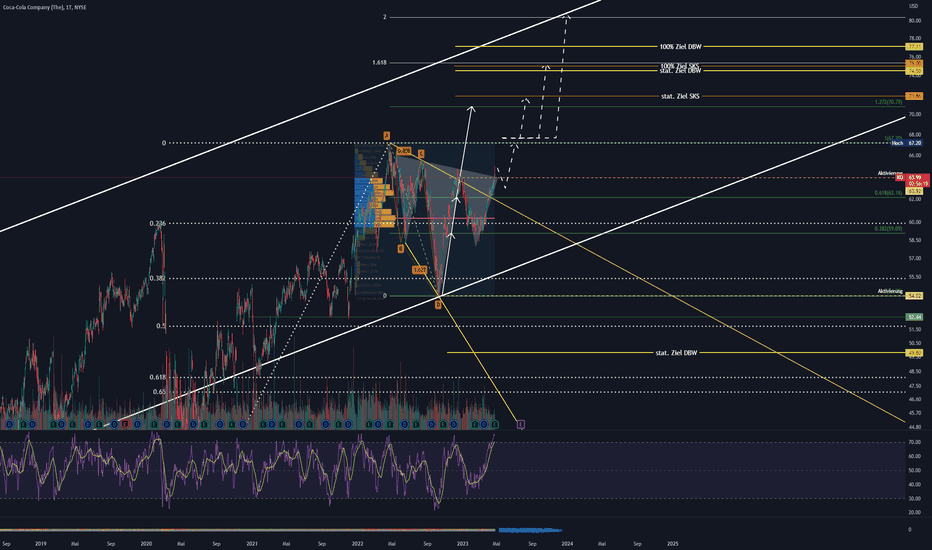
Task: Click the '0.618' retracement label at left
Action: (x=158, y=377)
